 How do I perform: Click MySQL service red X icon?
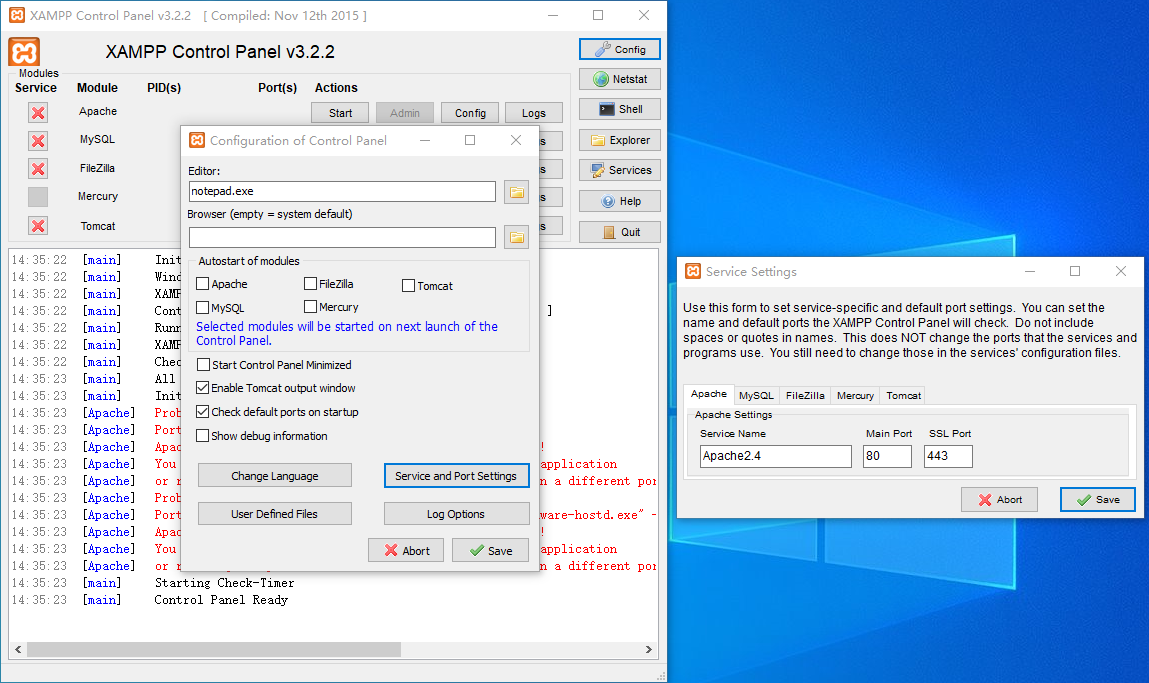click(38, 141)
